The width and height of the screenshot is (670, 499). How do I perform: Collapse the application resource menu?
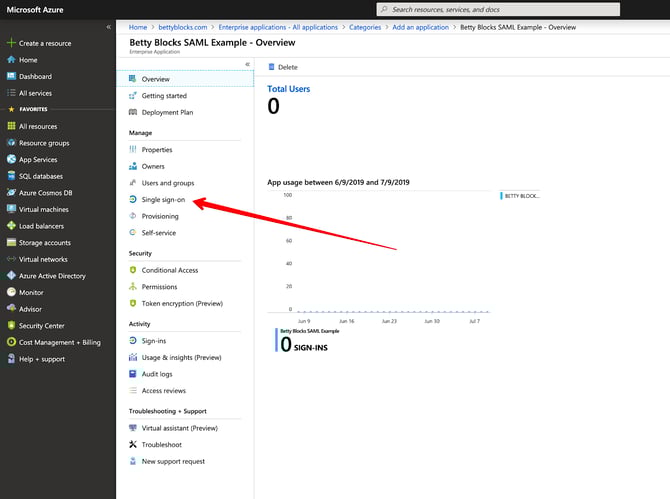coord(248,64)
